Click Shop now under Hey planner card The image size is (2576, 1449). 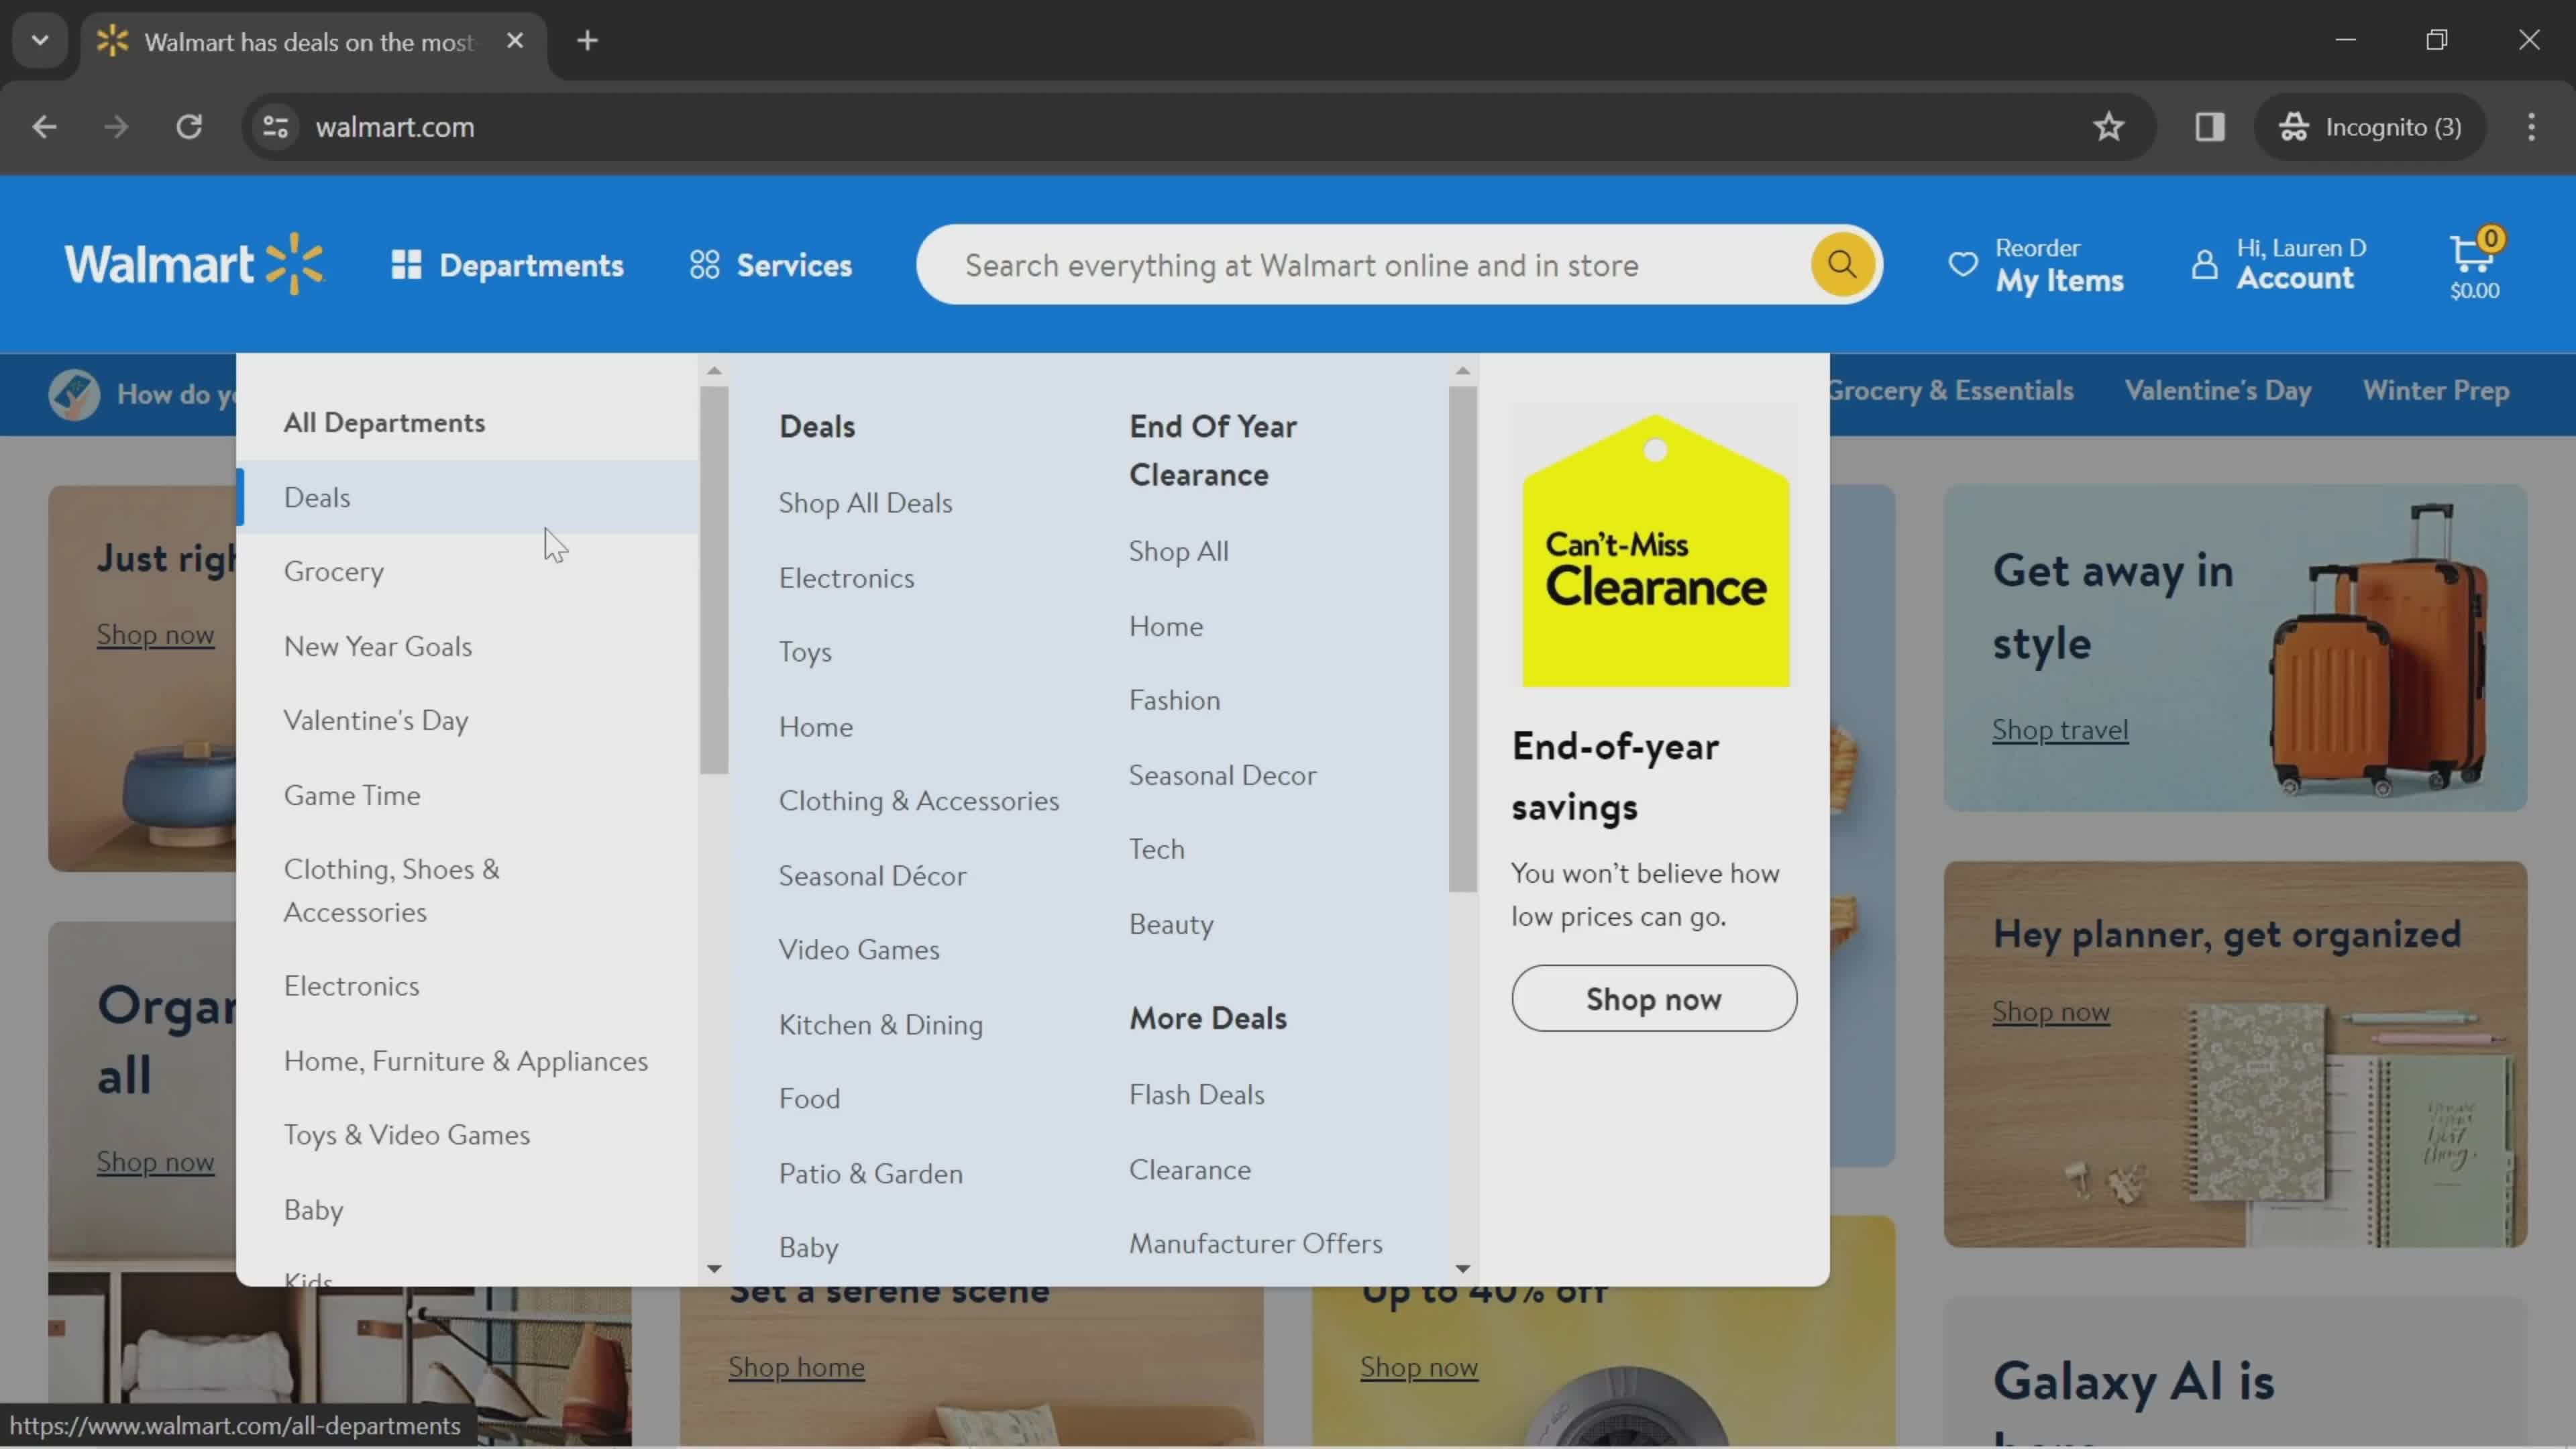point(2051,1012)
